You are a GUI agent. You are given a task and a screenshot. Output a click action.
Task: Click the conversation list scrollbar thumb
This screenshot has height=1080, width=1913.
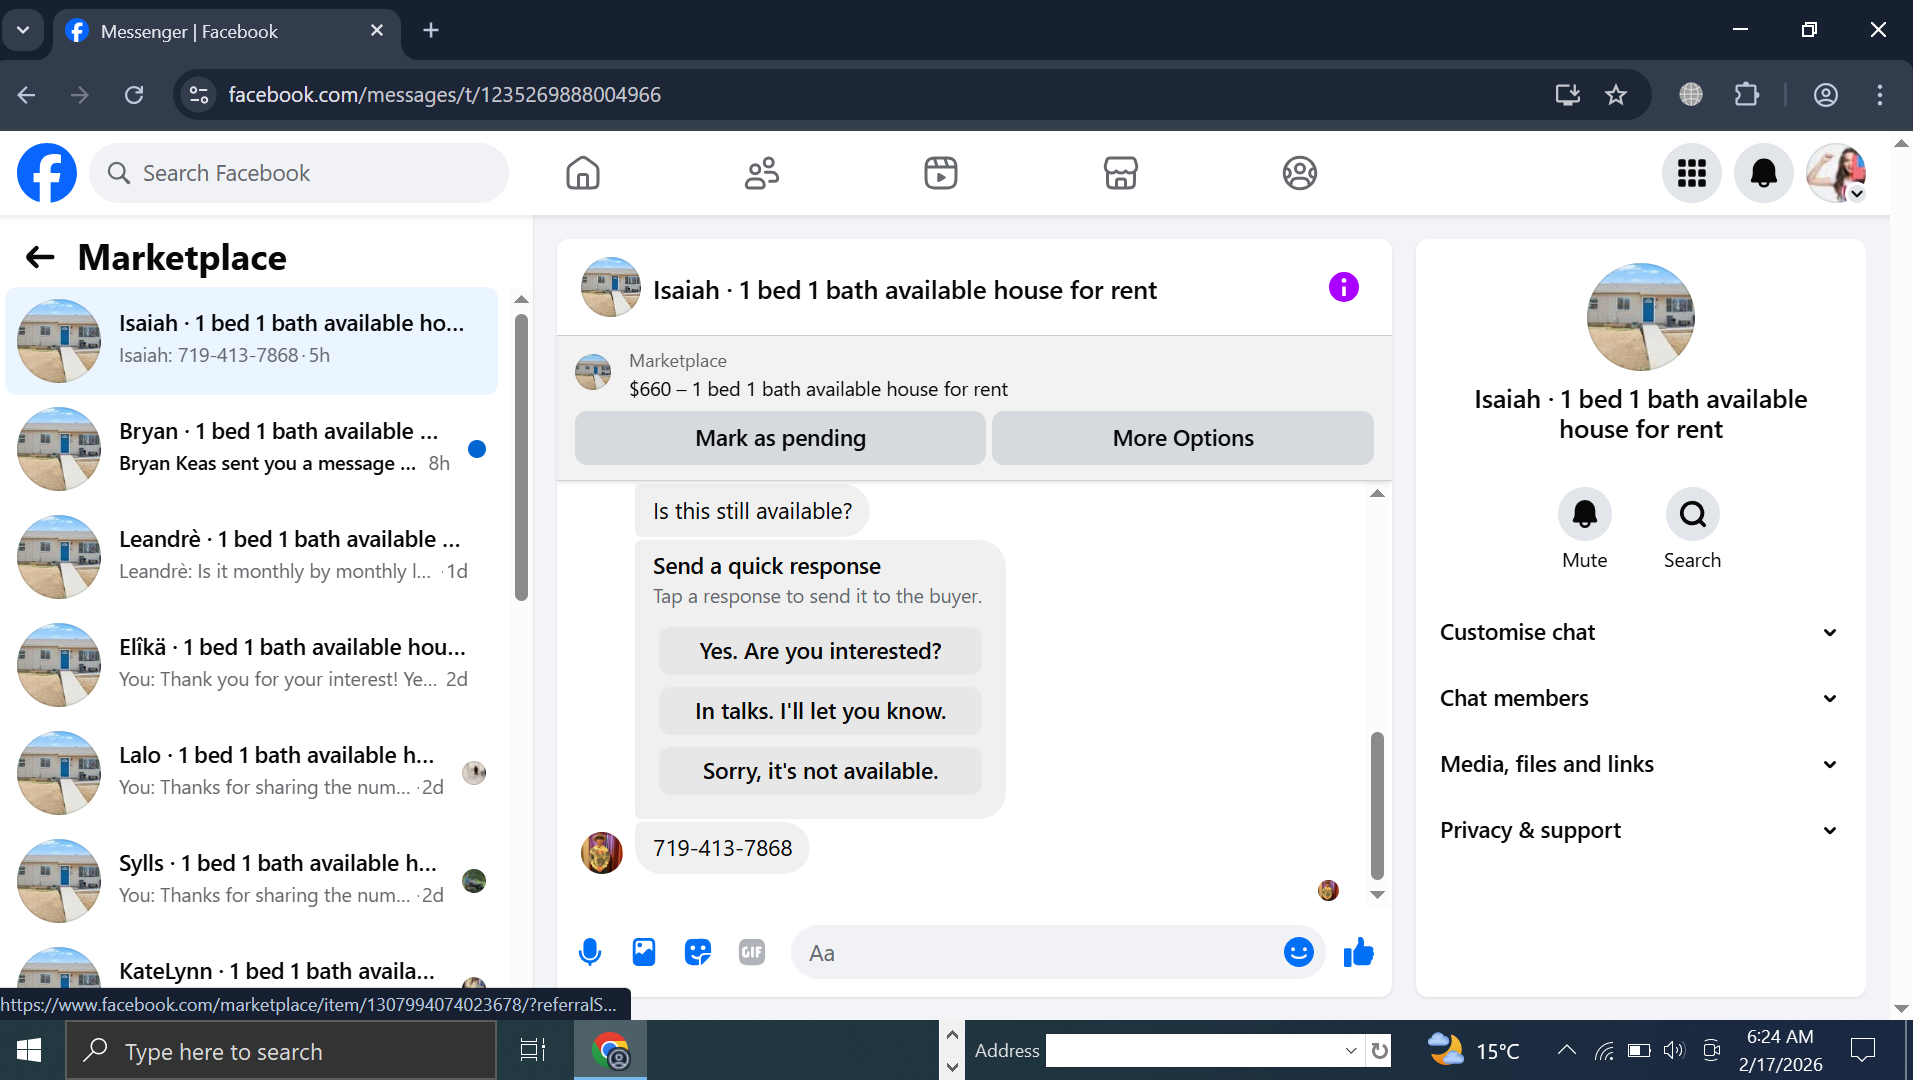[521, 458]
